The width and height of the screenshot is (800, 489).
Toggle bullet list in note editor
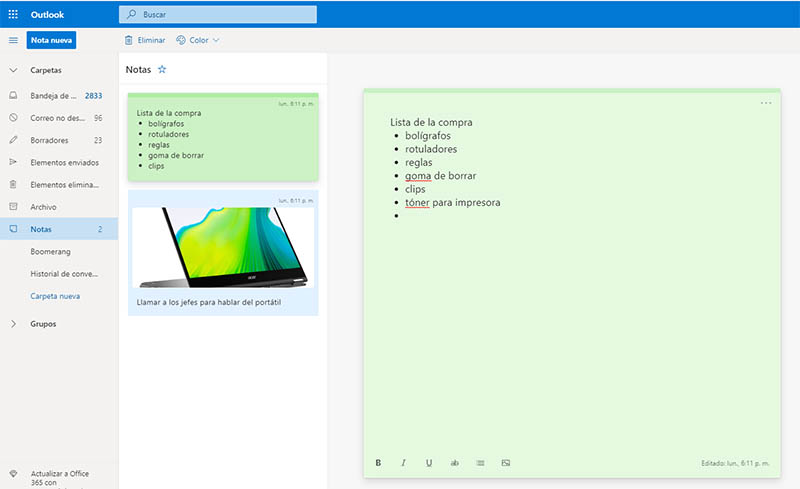[480, 463]
